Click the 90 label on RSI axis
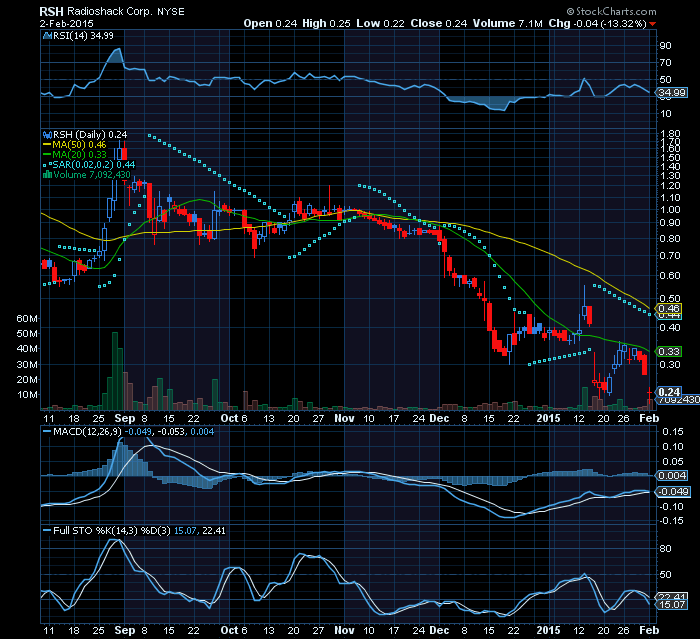This screenshot has height=639, width=700. (x=665, y=46)
